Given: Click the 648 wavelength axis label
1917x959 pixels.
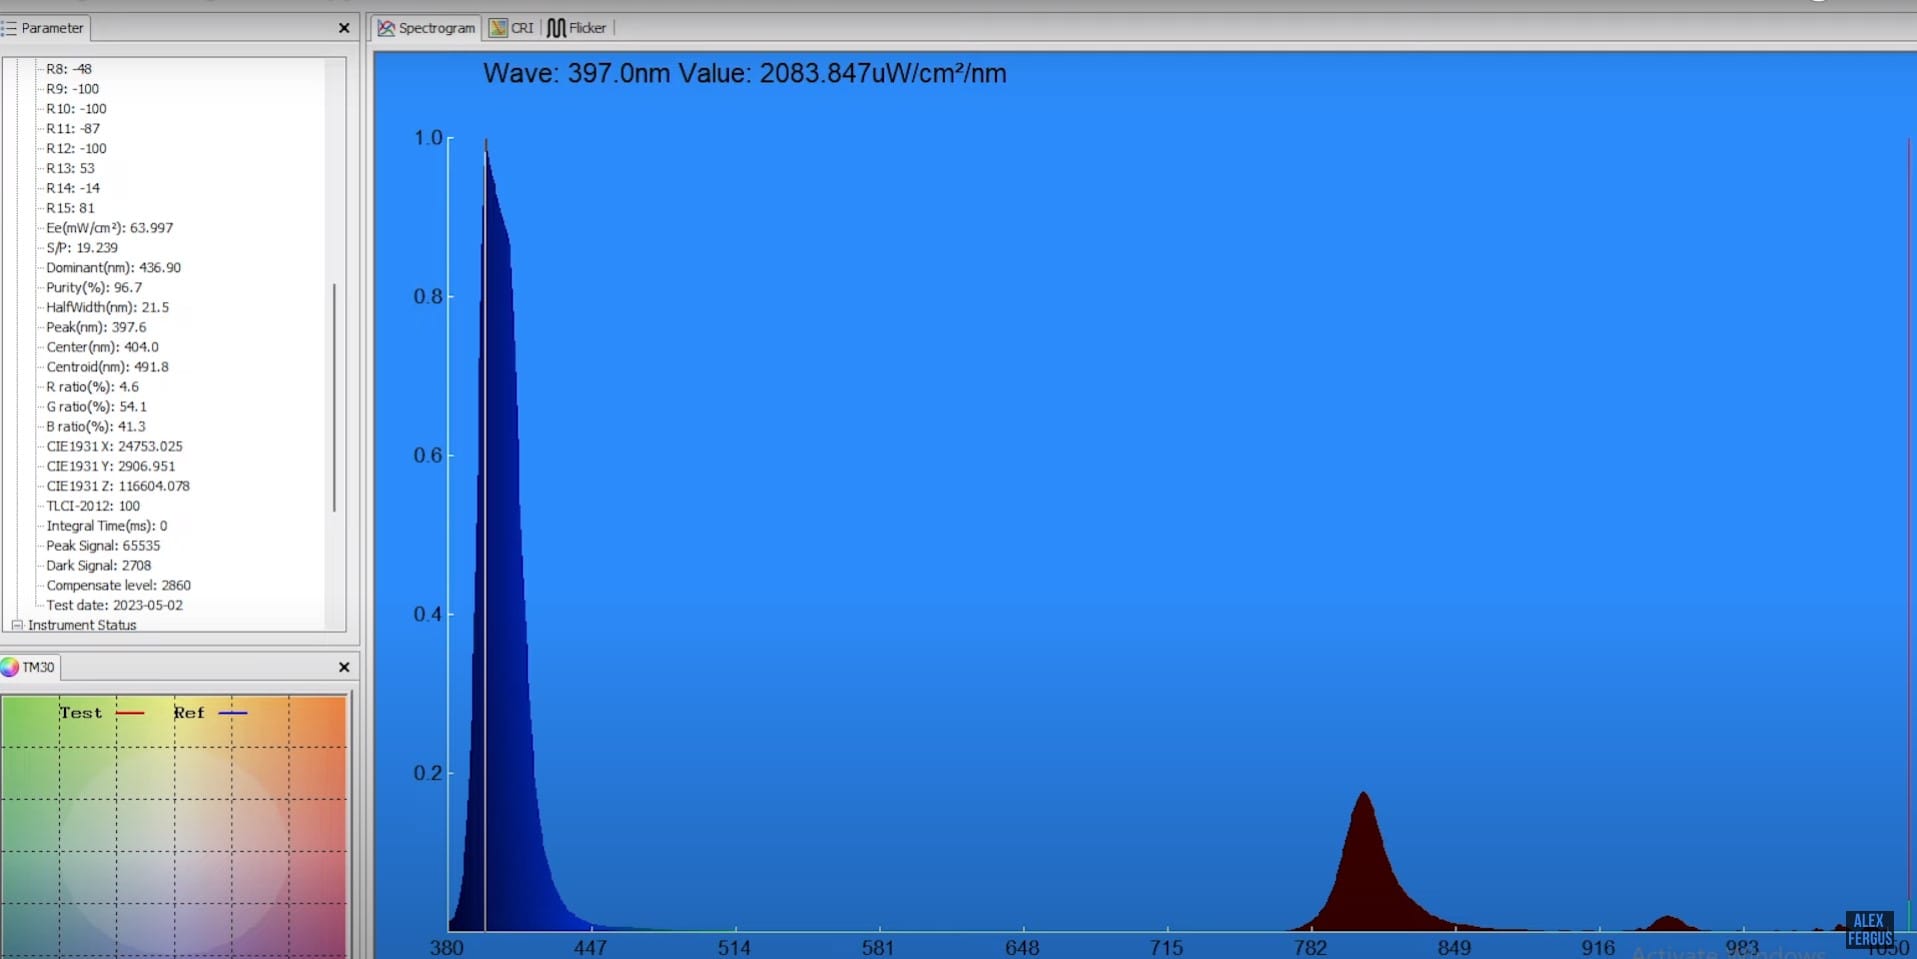Looking at the screenshot, I should tap(1022, 947).
